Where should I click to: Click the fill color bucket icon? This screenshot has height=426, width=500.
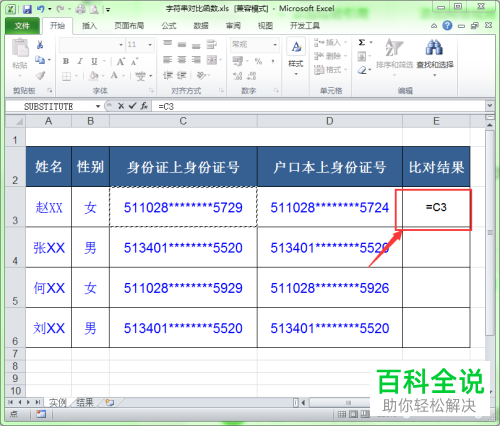click(94, 76)
